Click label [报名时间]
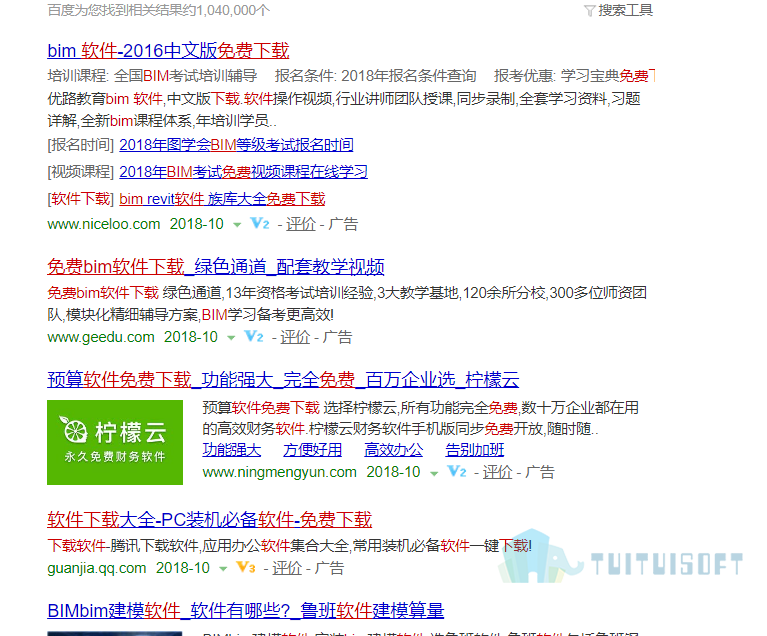The width and height of the screenshot is (767, 636). point(81,145)
